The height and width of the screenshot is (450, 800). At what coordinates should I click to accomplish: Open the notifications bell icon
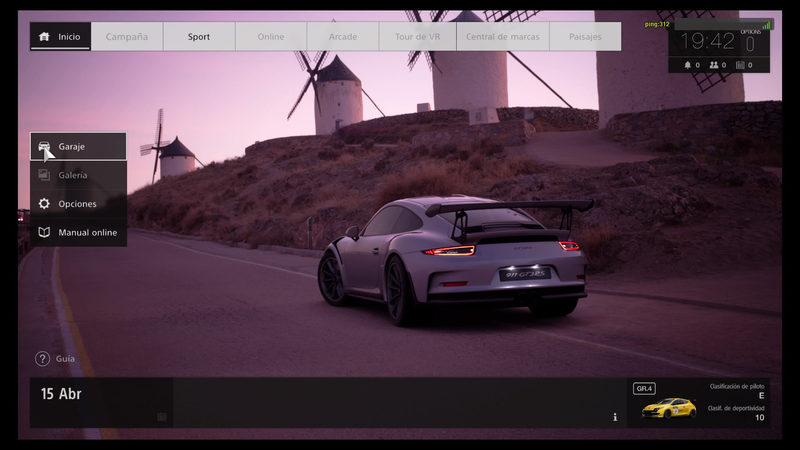pyautogui.click(x=687, y=65)
